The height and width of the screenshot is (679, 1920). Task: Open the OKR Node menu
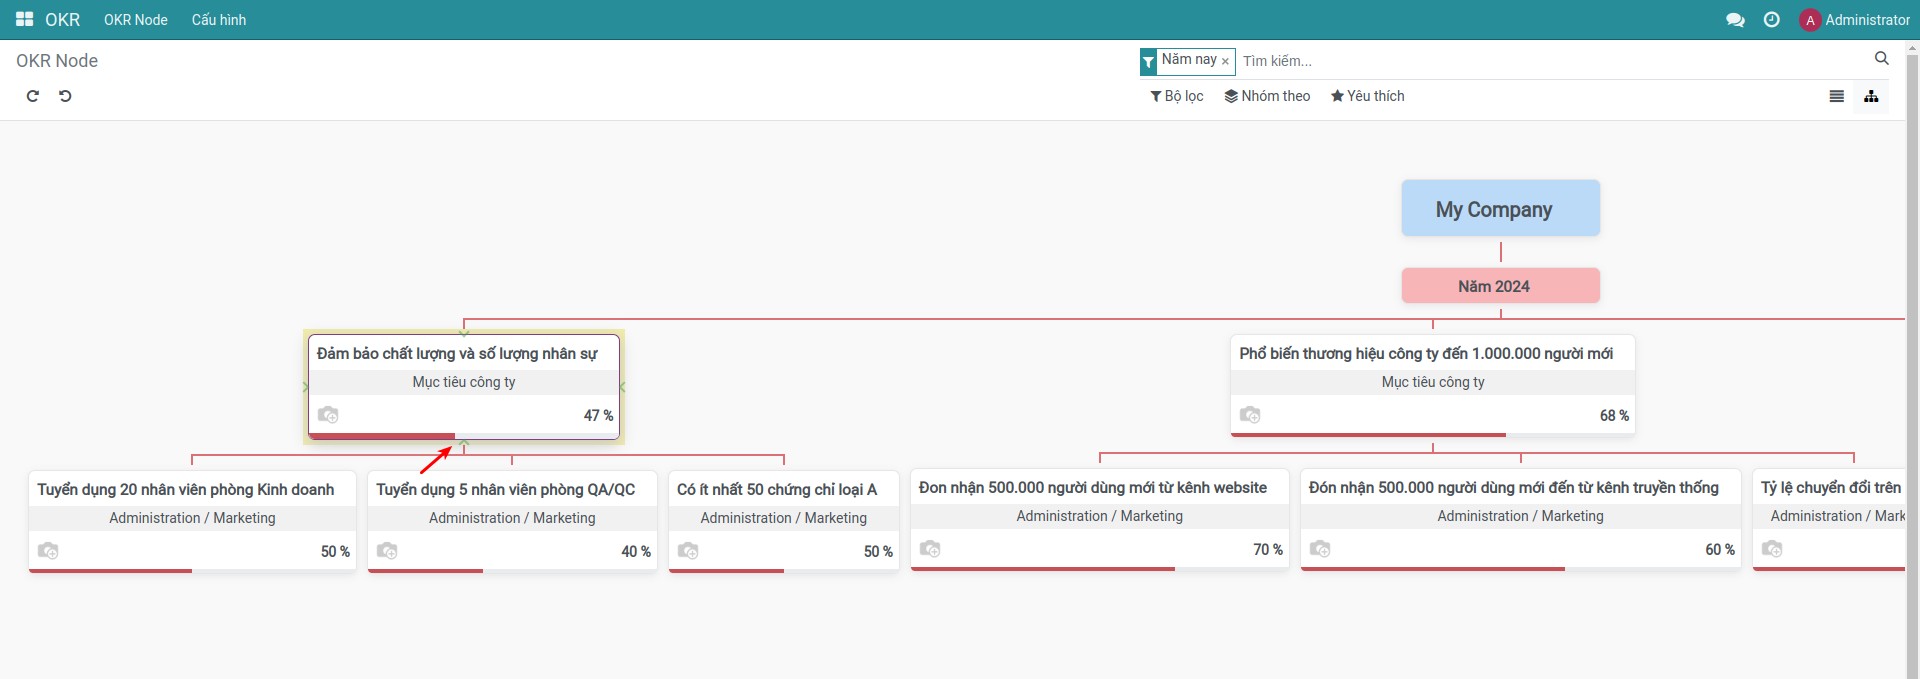(x=136, y=20)
